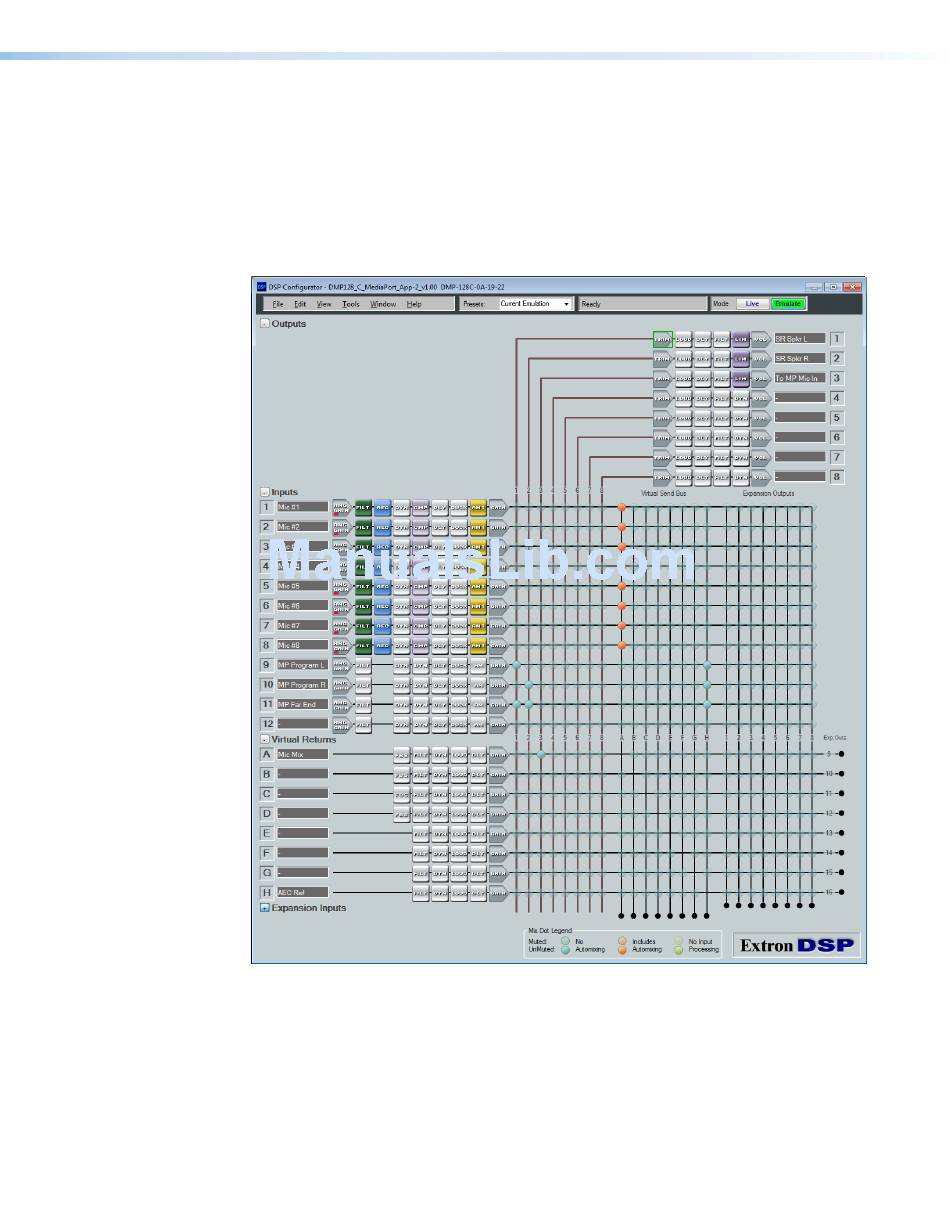Click the letter H button beside AEC Ref
This screenshot has height=1229, width=950.
[x=267, y=892]
